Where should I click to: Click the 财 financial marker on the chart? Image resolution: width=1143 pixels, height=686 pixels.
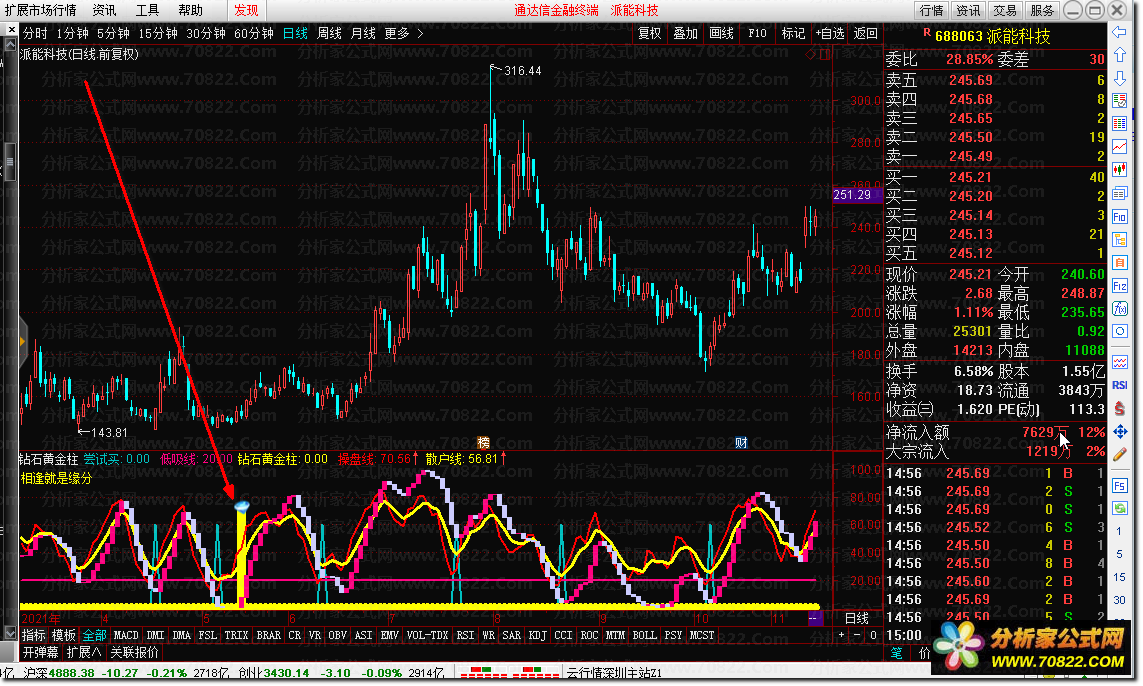(741, 443)
